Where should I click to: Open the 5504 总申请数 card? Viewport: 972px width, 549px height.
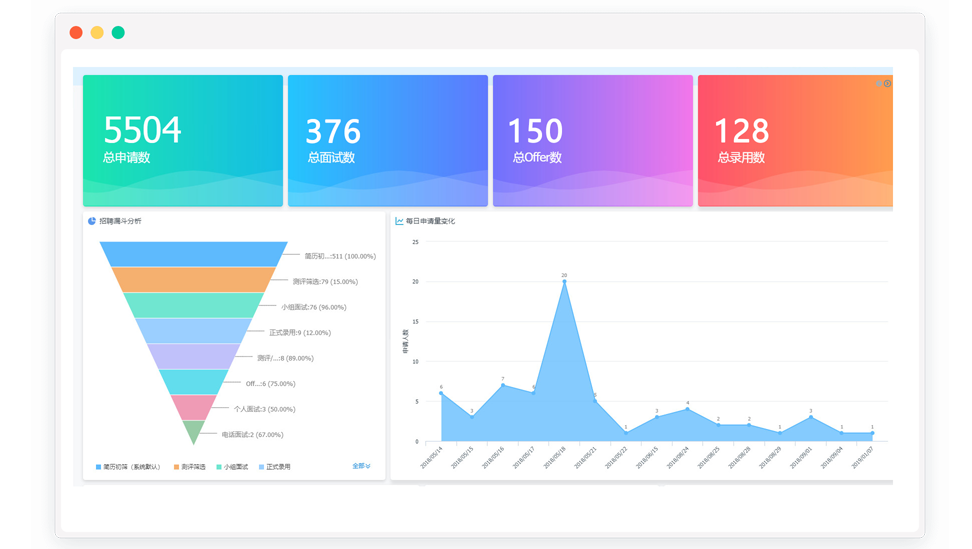coord(183,141)
